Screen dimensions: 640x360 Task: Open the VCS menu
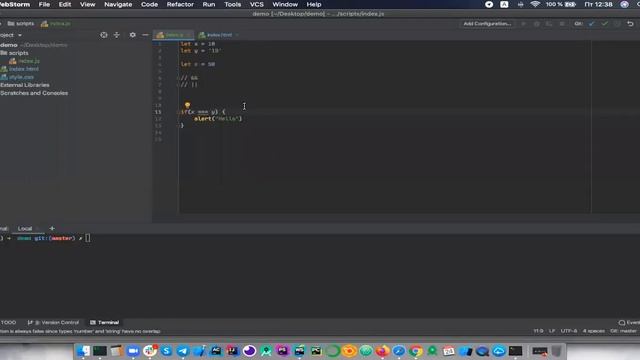[x=256, y=4]
